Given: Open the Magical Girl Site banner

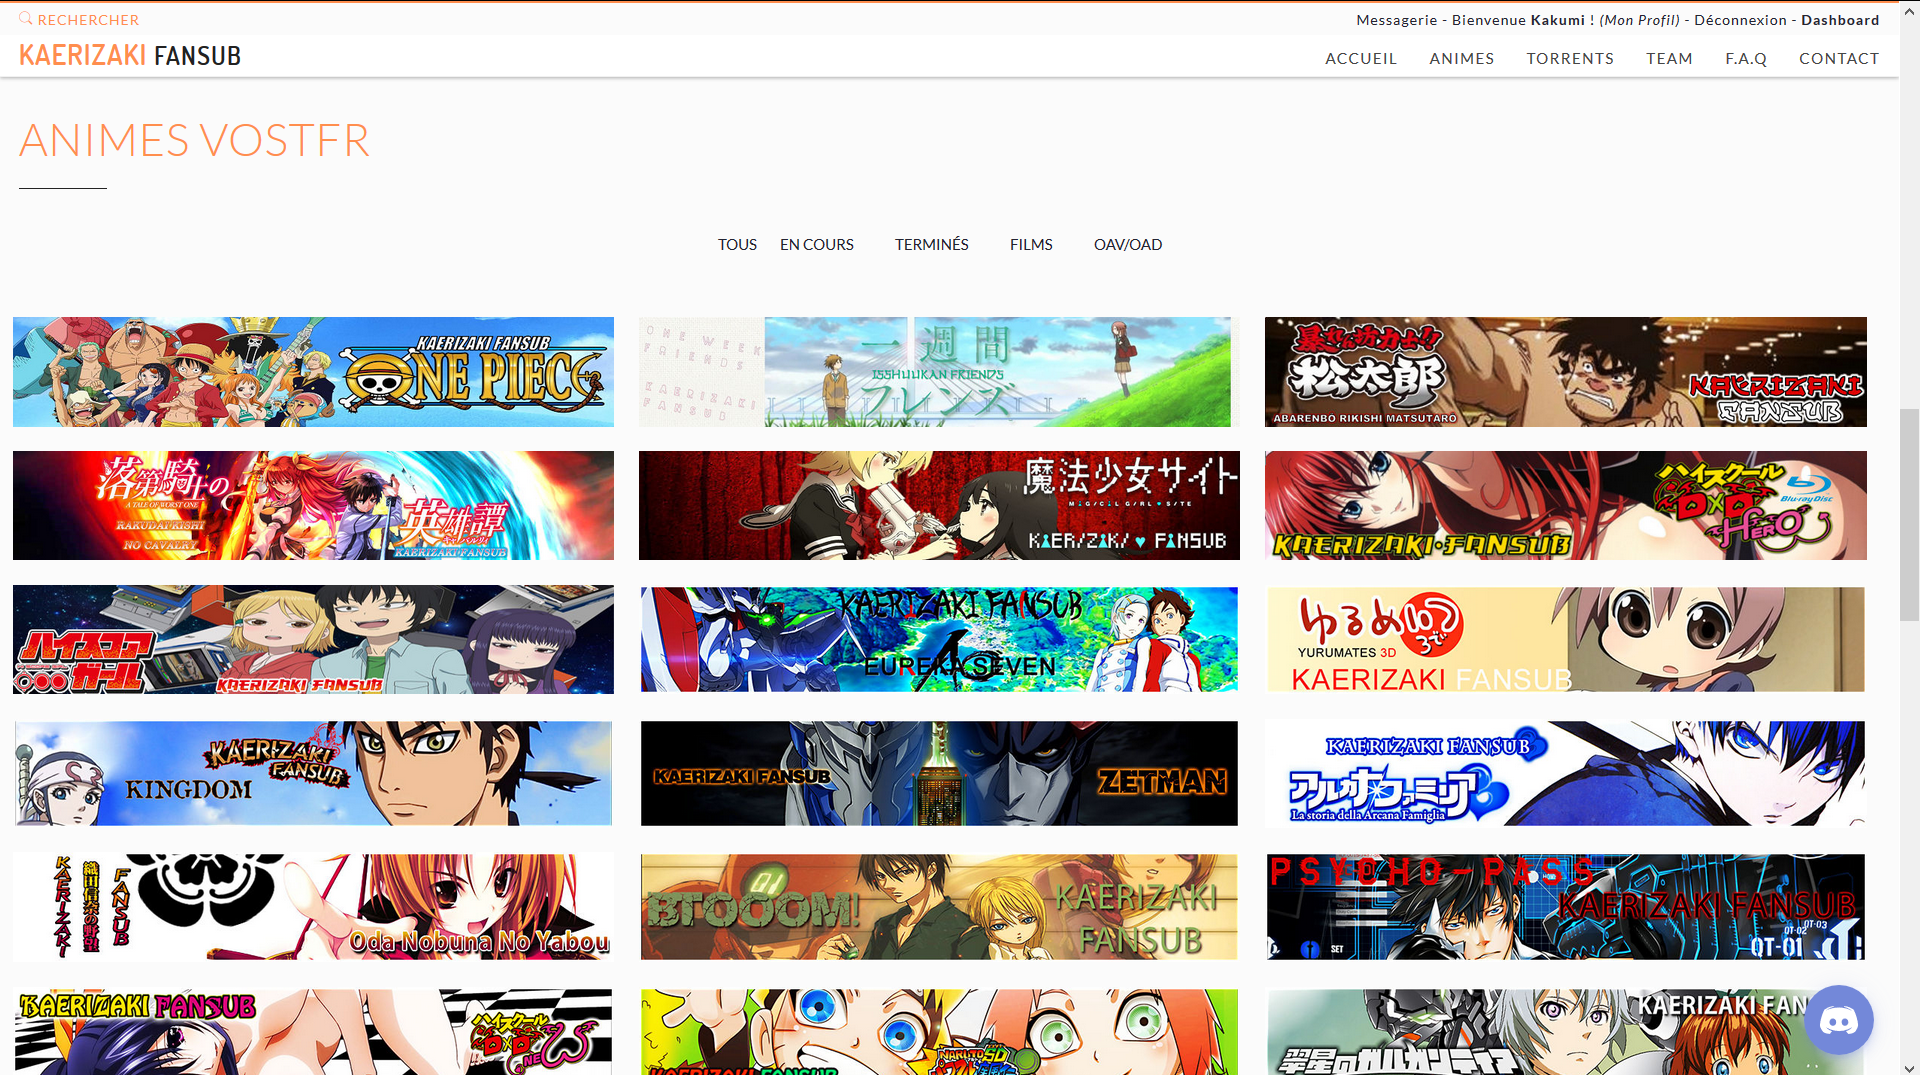Looking at the screenshot, I should [x=939, y=505].
